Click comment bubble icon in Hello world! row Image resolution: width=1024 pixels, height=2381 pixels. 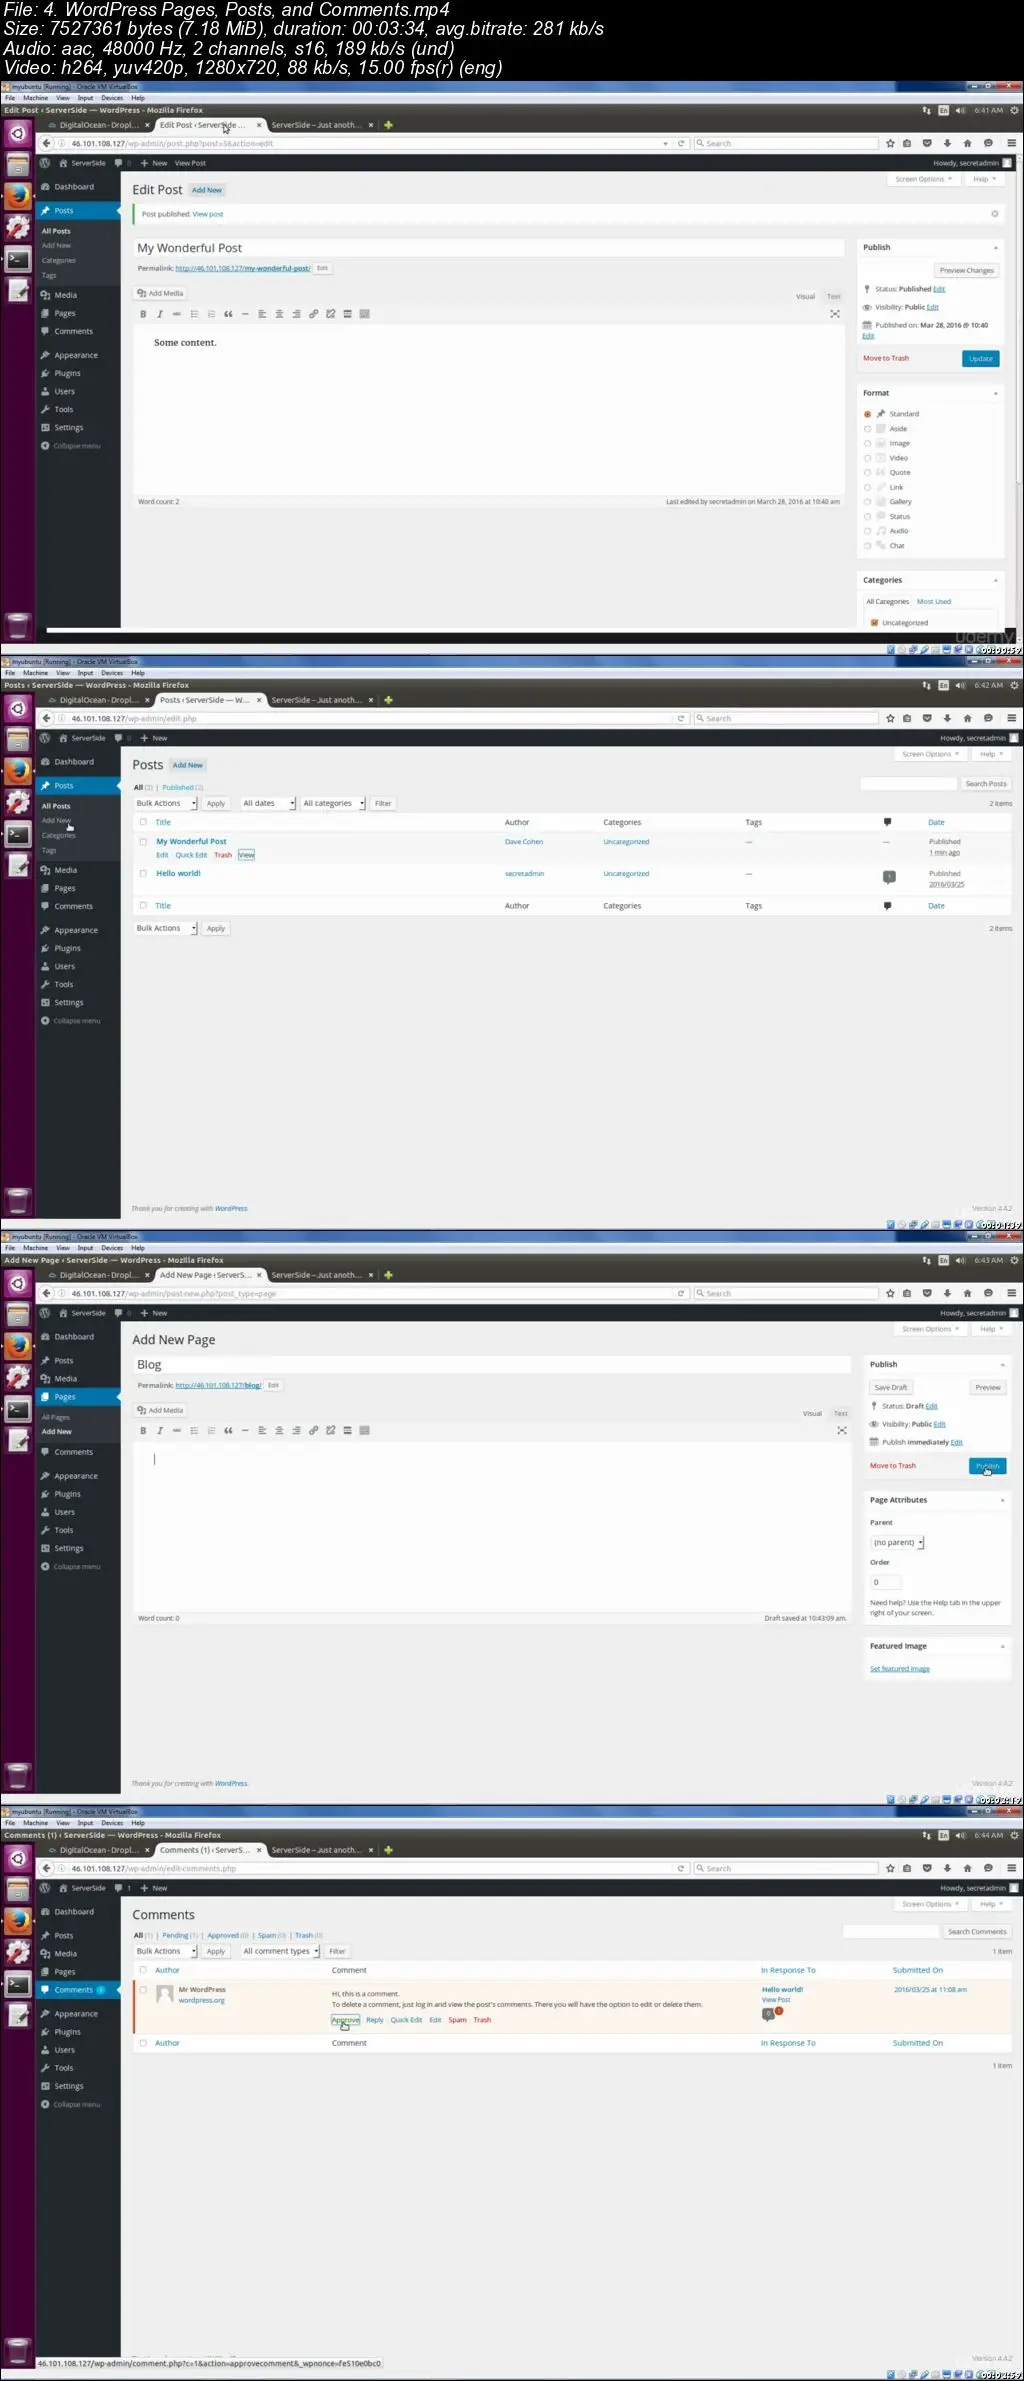889,877
